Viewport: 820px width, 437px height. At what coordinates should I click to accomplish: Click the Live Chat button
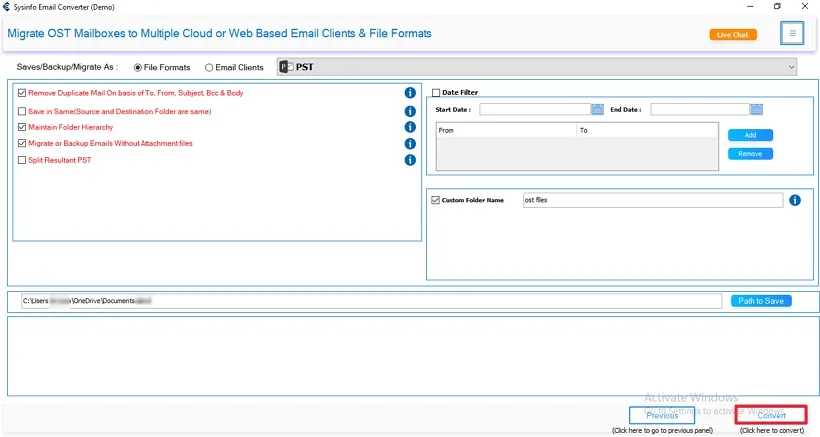tap(733, 34)
